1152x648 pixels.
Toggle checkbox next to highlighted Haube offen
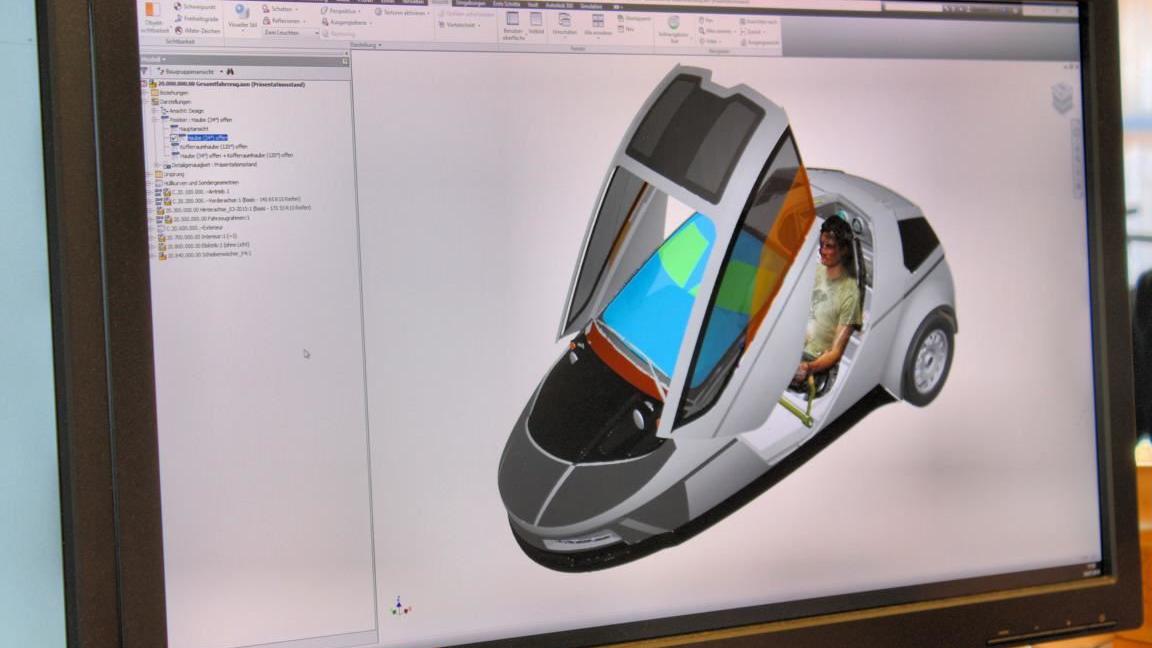174,137
